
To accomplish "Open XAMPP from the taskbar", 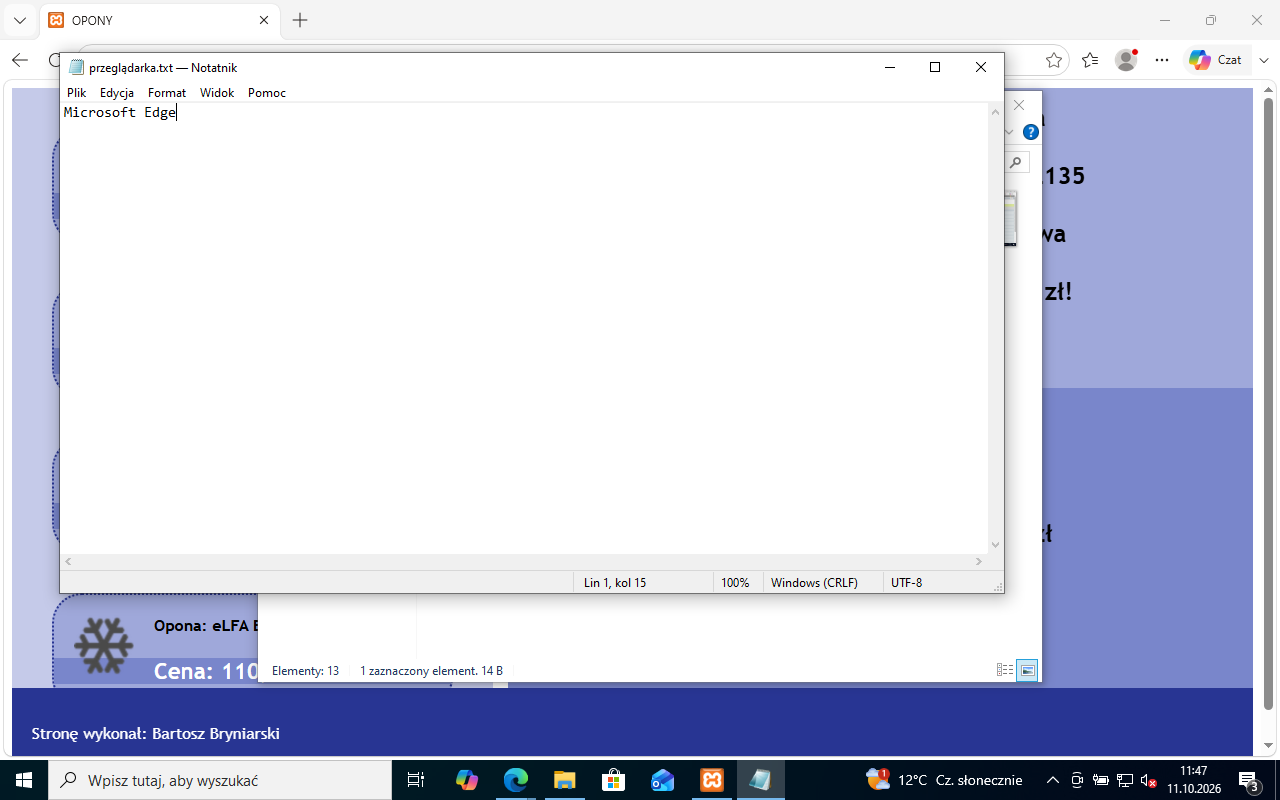I will tap(712, 780).
